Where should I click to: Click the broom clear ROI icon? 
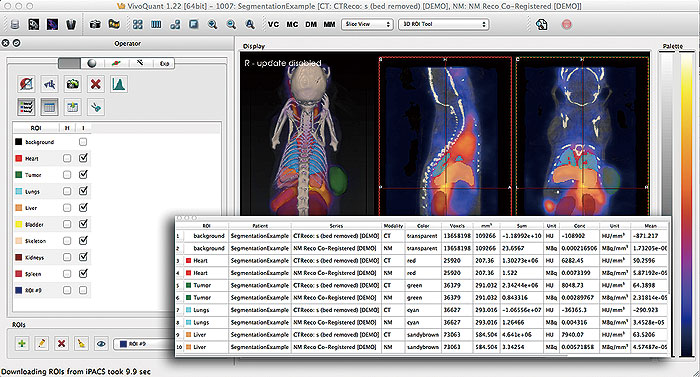(81, 343)
